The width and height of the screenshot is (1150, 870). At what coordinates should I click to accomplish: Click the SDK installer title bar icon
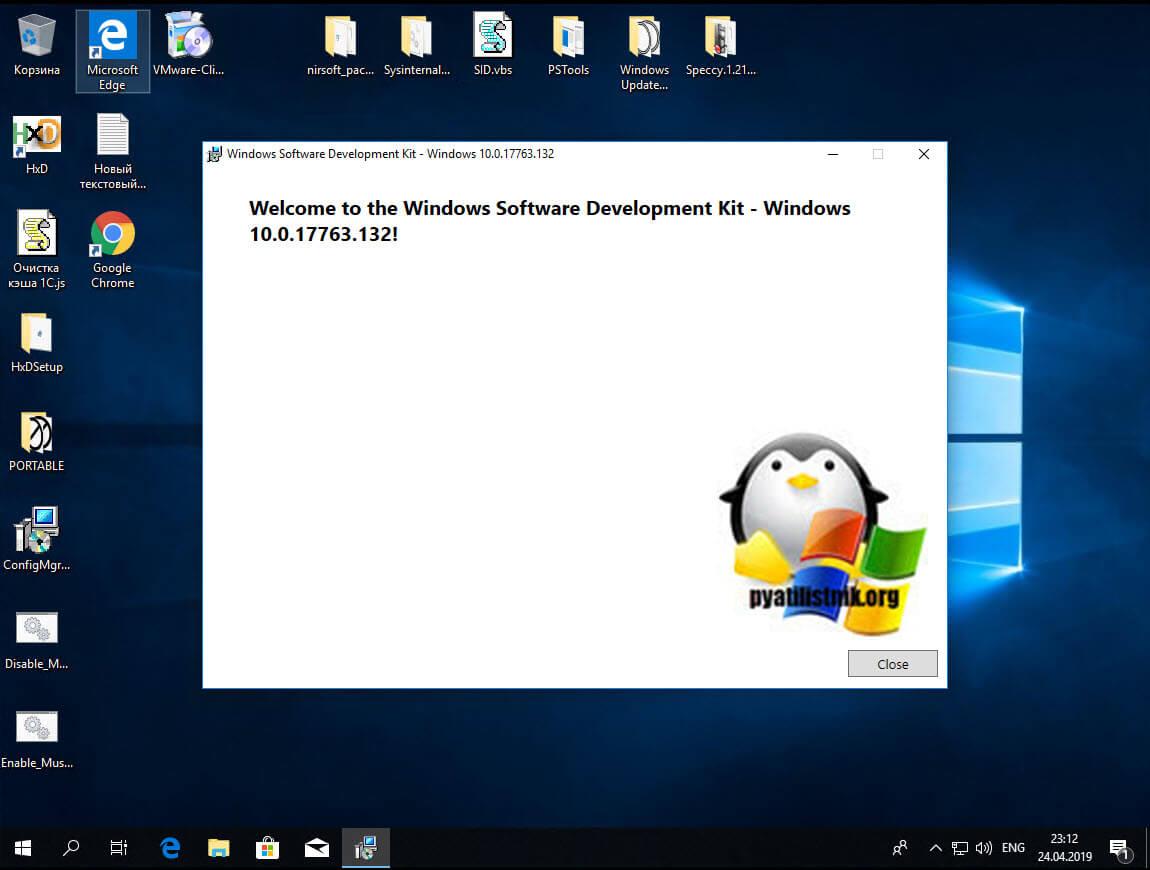click(214, 154)
